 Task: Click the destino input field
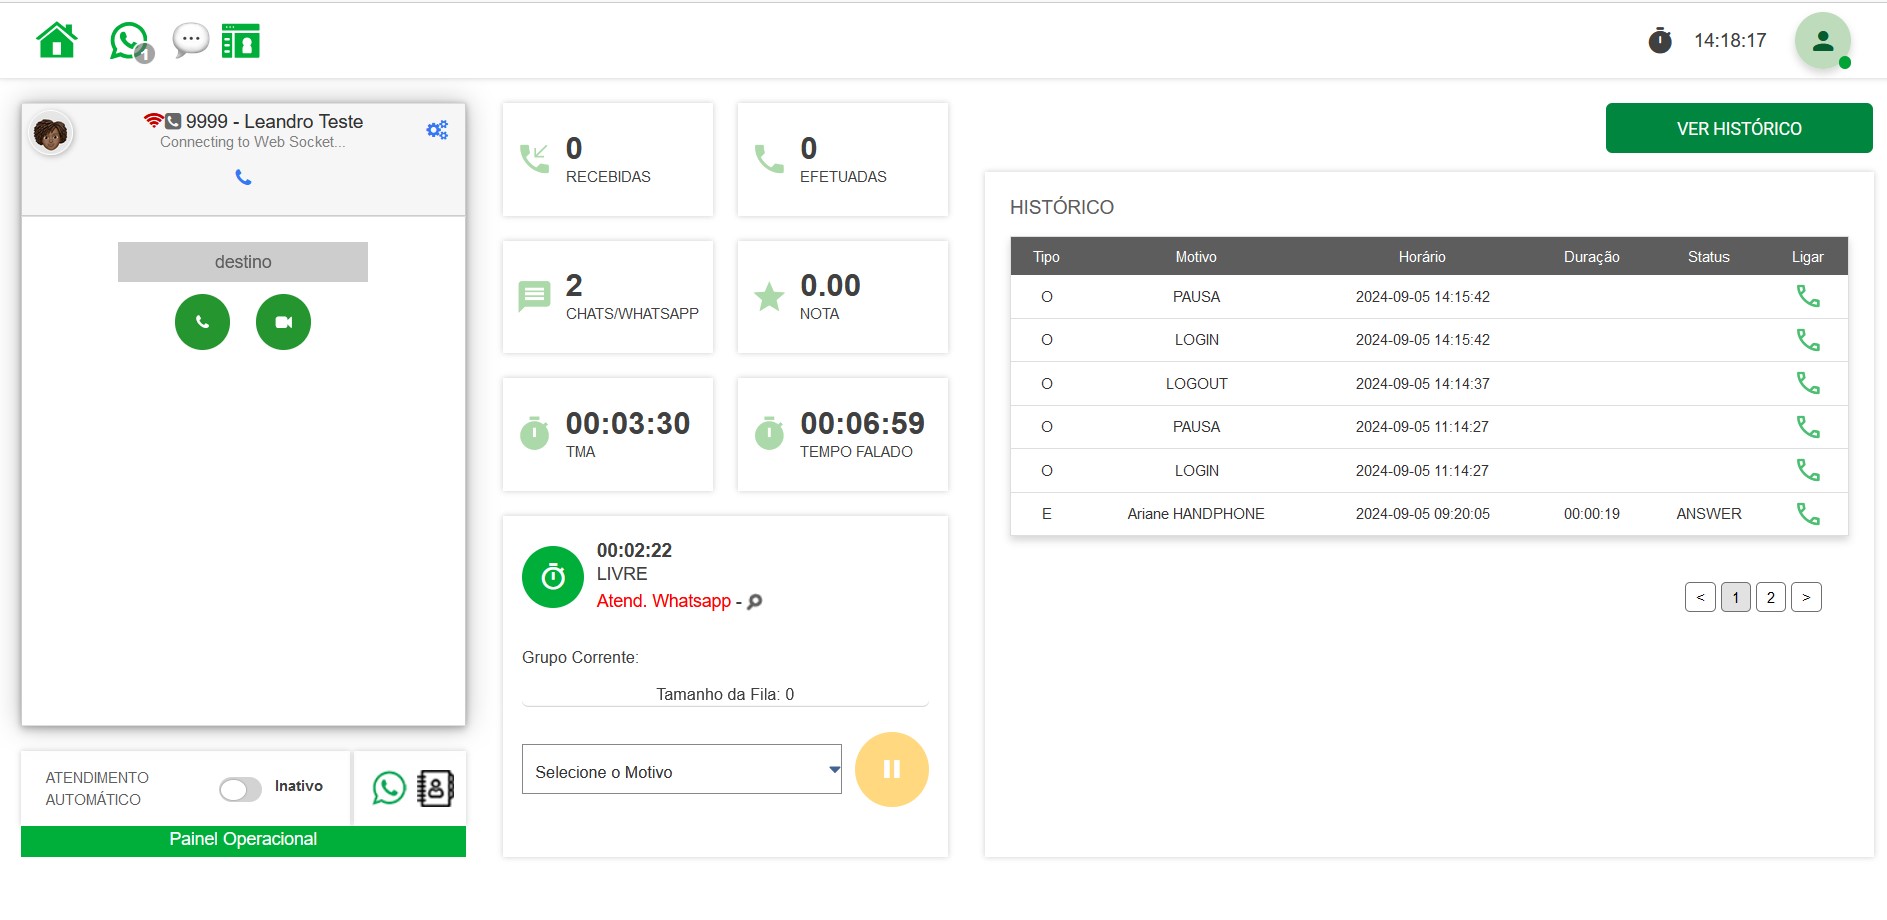click(243, 262)
